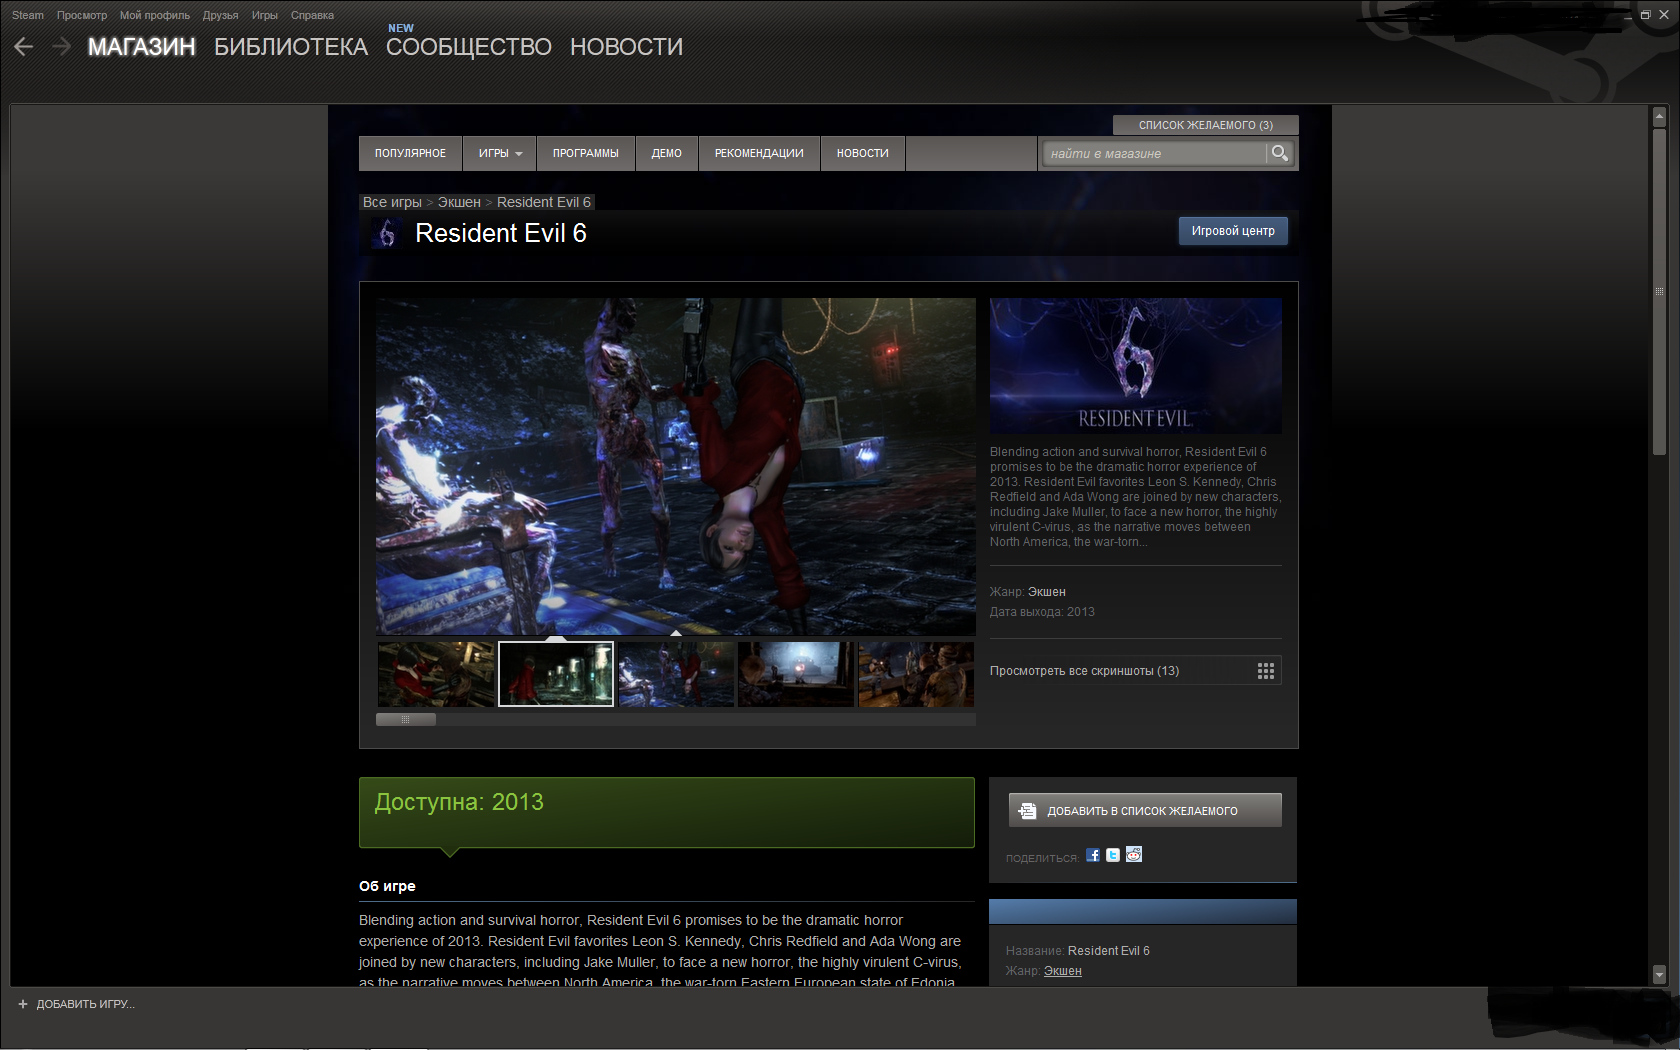The height and width of the screenshot is (1050, 1680).
Task: Click the vertical page scrollbar thumb
Action: click(x=1659, y=290)
